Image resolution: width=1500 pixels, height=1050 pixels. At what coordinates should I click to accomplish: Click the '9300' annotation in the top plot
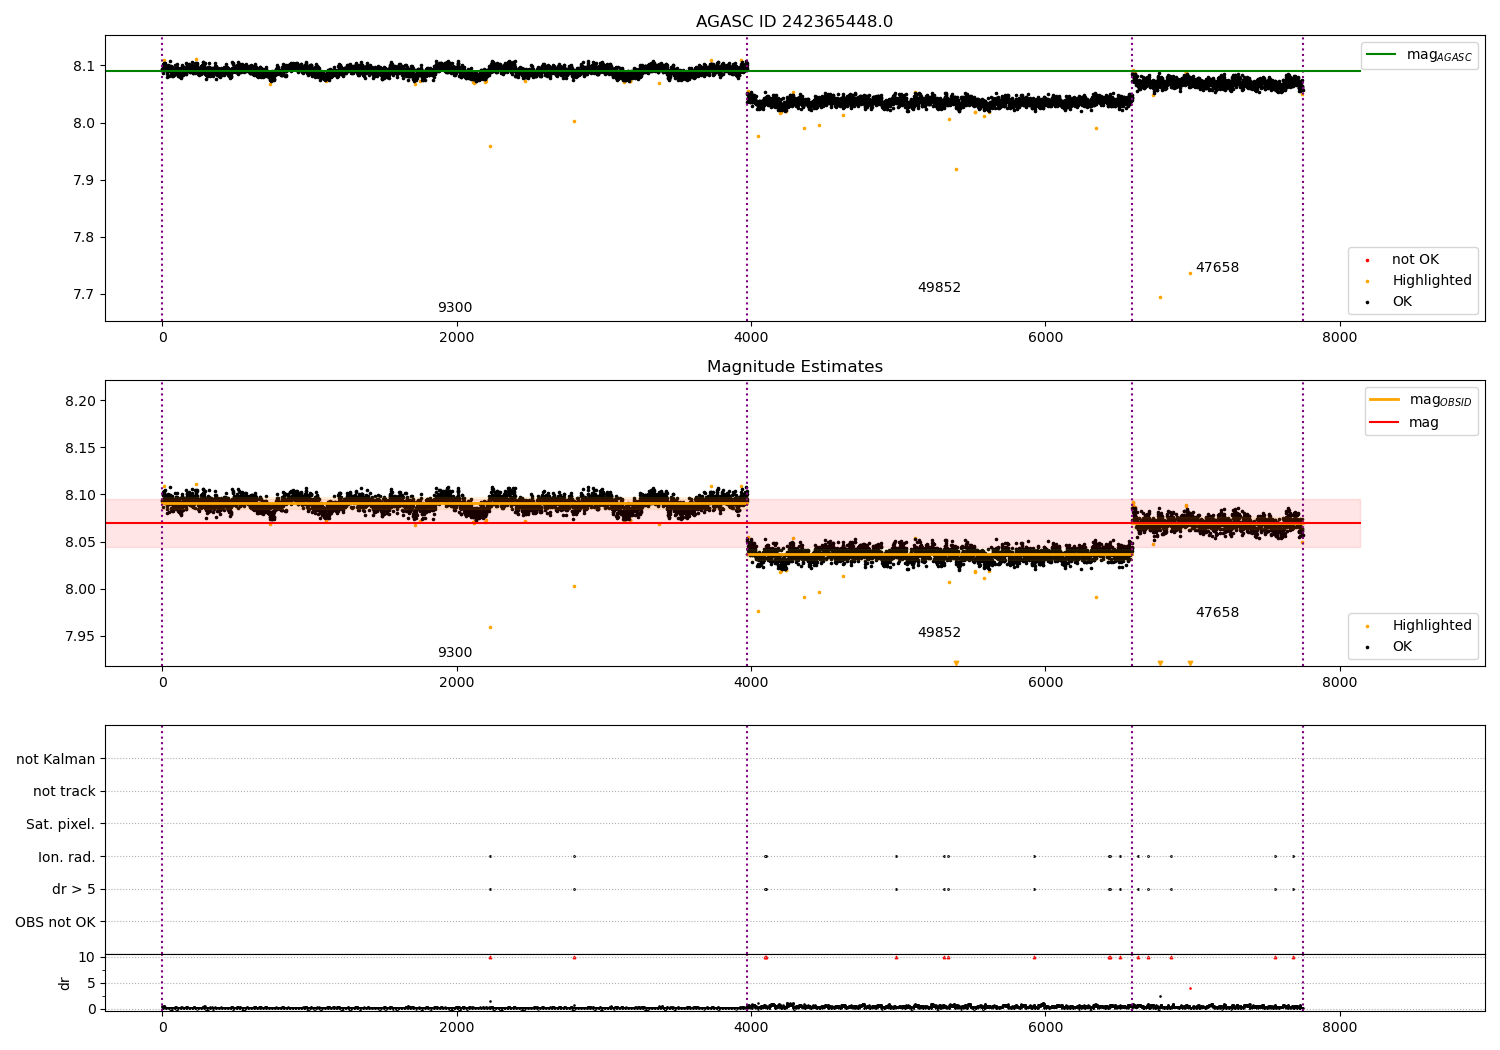pos(455,308)
